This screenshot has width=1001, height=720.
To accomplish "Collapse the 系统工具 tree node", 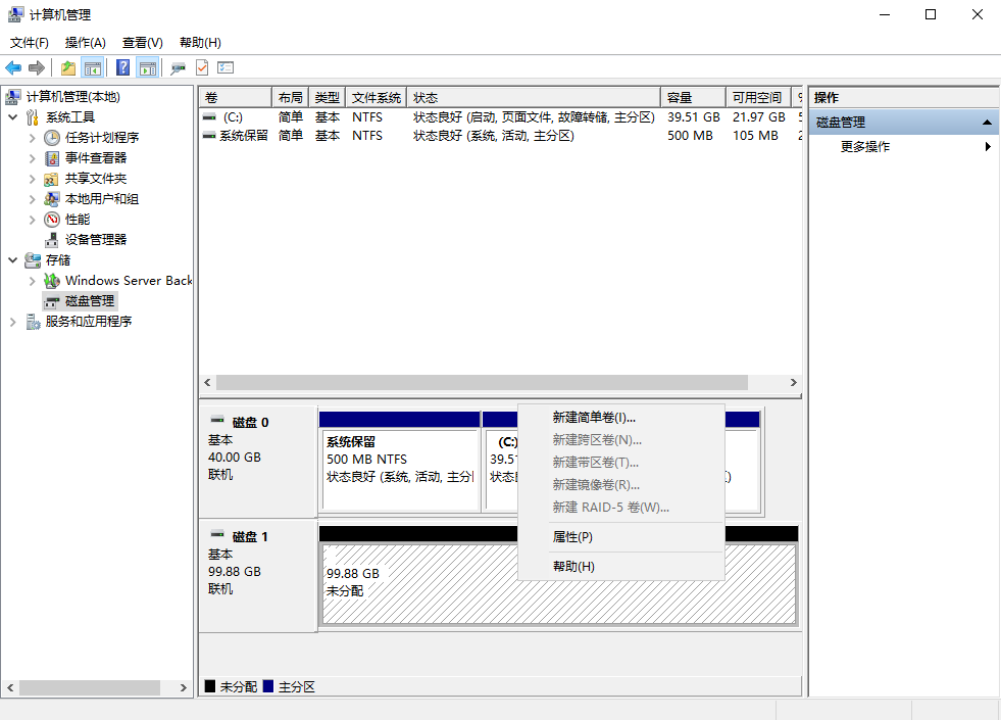I will [13, 118].
